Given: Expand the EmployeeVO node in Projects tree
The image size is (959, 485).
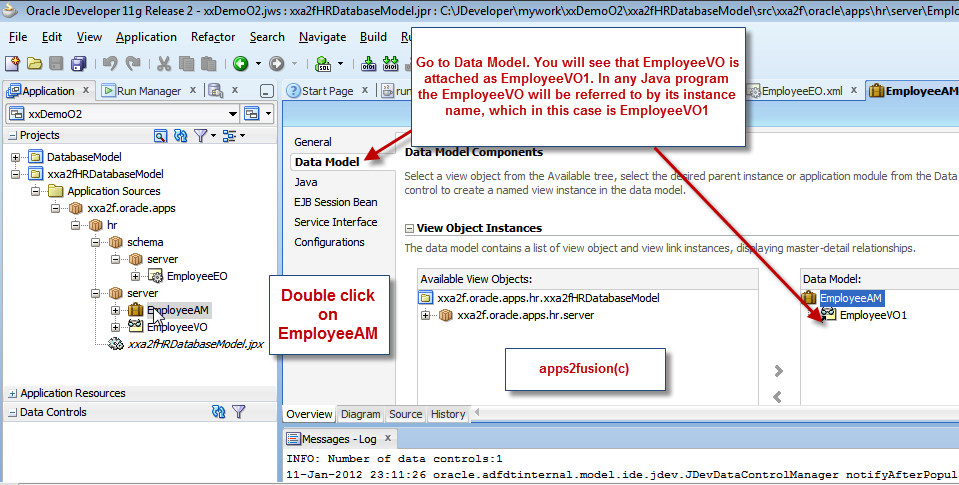Looking at the screenshot, I should 115,327.
